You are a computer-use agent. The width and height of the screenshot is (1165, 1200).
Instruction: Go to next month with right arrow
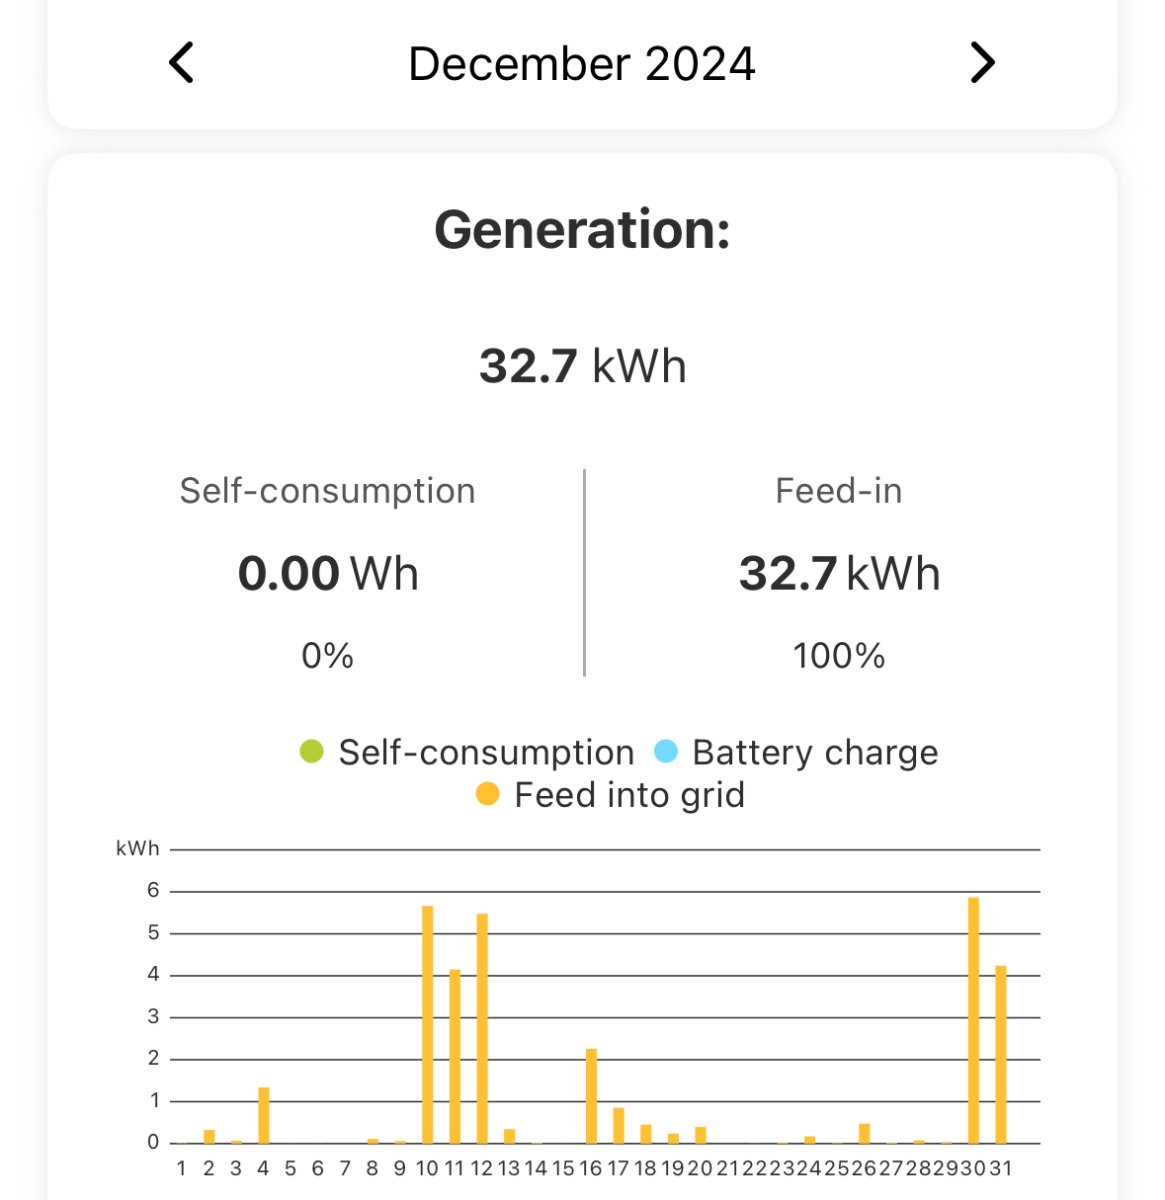tap(983, 63)
